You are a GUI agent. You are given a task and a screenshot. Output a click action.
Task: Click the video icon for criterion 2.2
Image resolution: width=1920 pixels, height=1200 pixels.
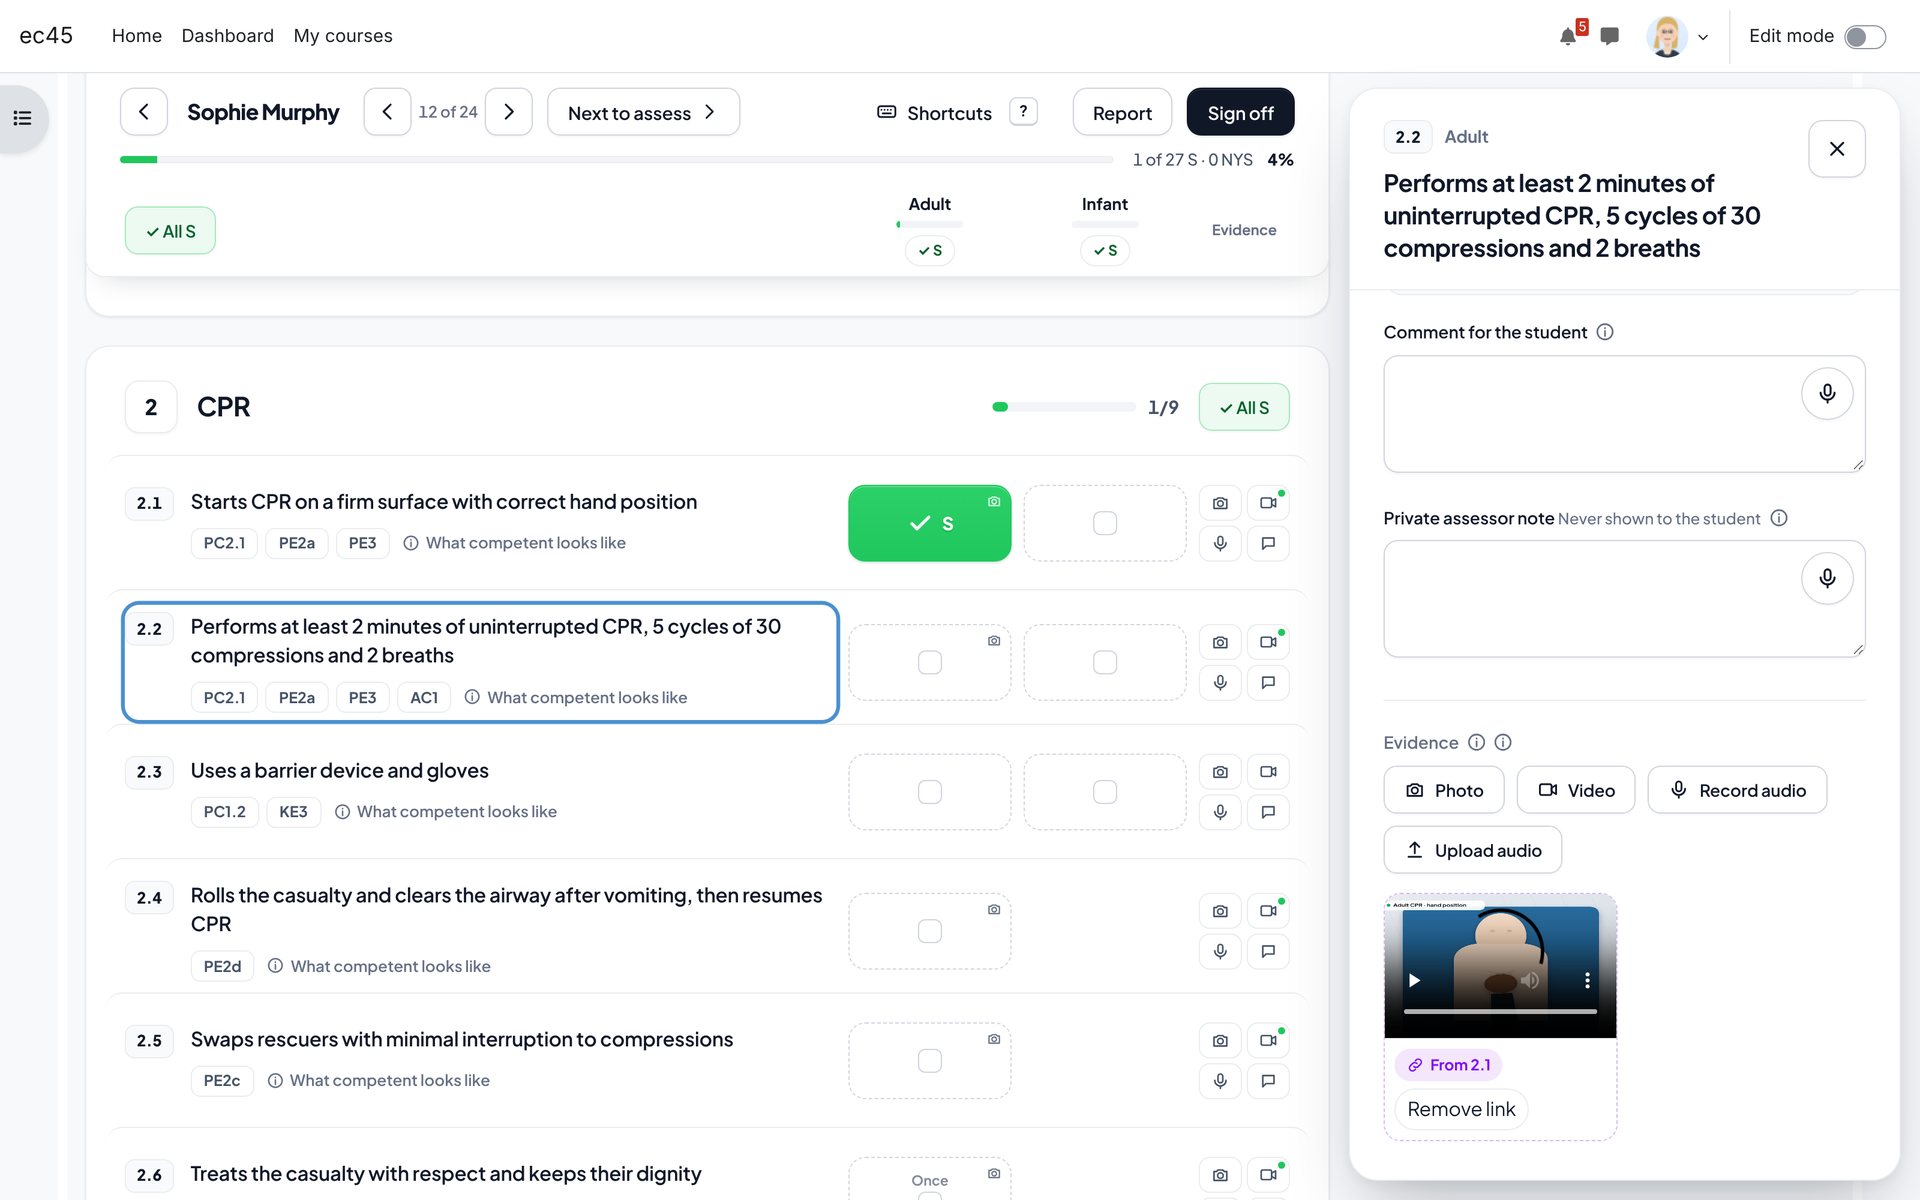tap(1268, 642)
